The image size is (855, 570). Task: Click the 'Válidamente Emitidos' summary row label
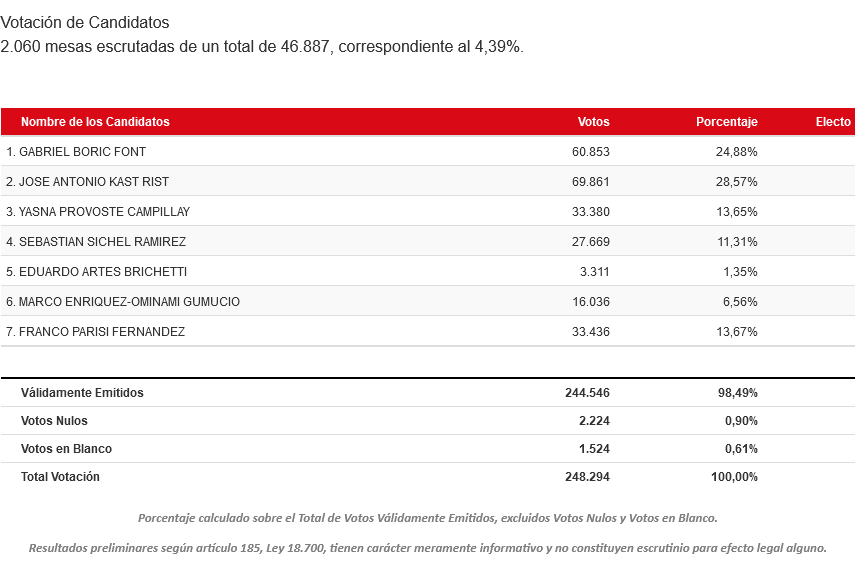click(82, 393)
